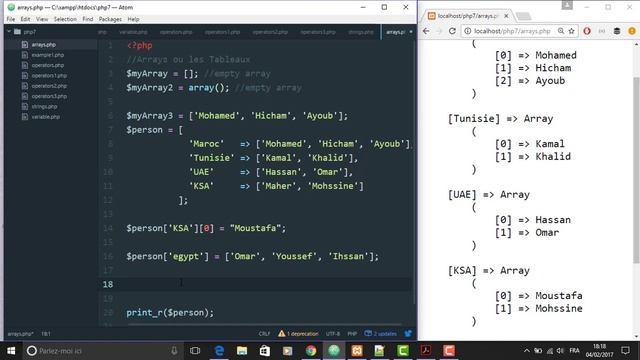Open example1.php in the Atom tree view

point(47,55)
